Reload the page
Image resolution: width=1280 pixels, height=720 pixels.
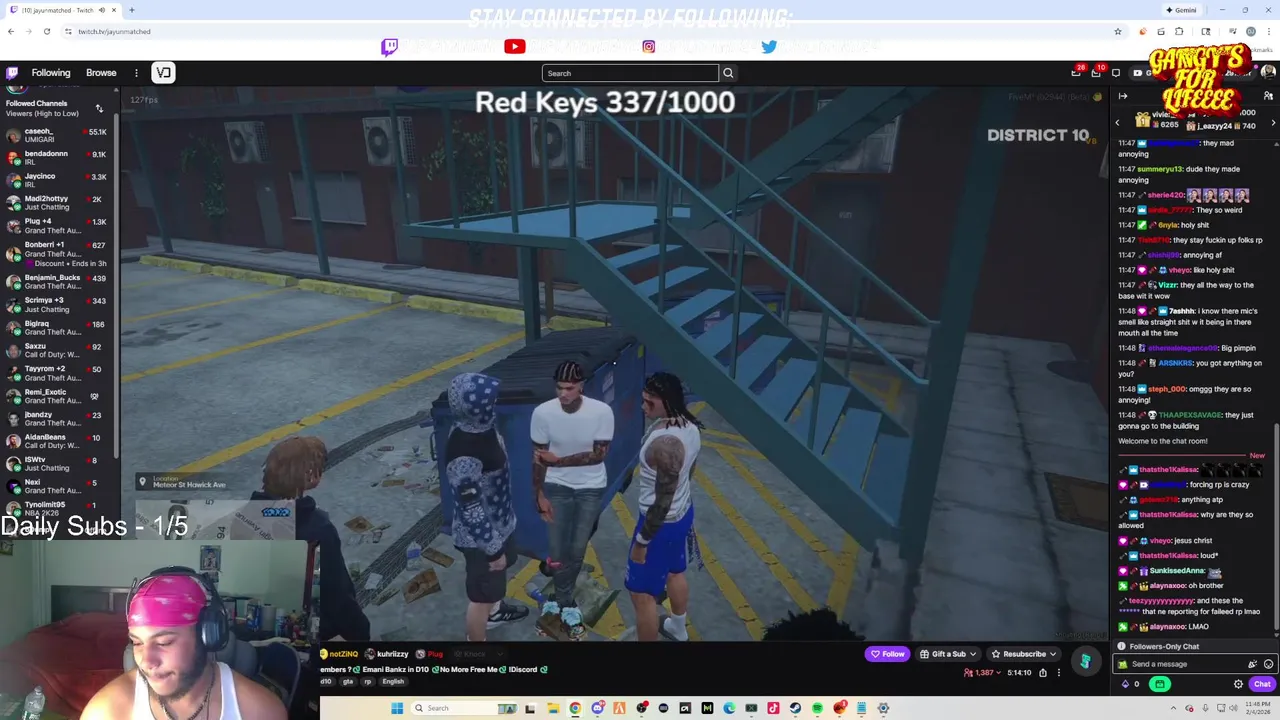(46, 31)
